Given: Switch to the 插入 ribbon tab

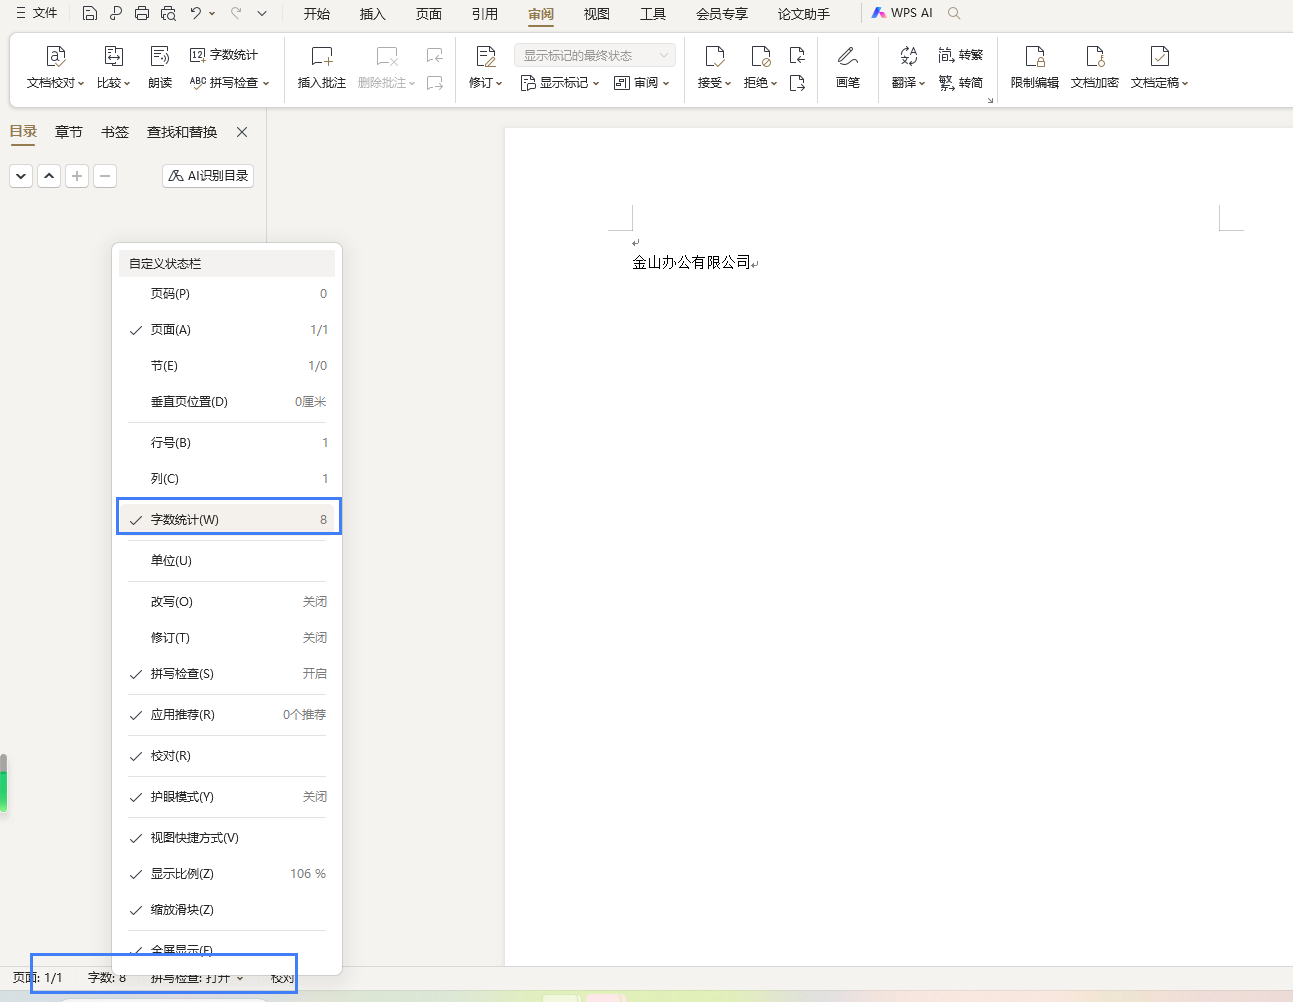Looking at the screenshot, I should [373, 14].
